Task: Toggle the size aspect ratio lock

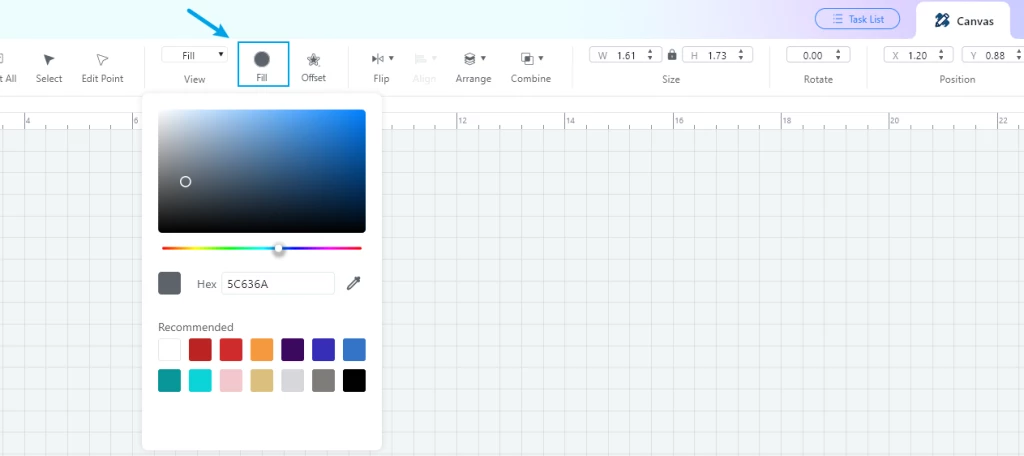Action: 672,55
